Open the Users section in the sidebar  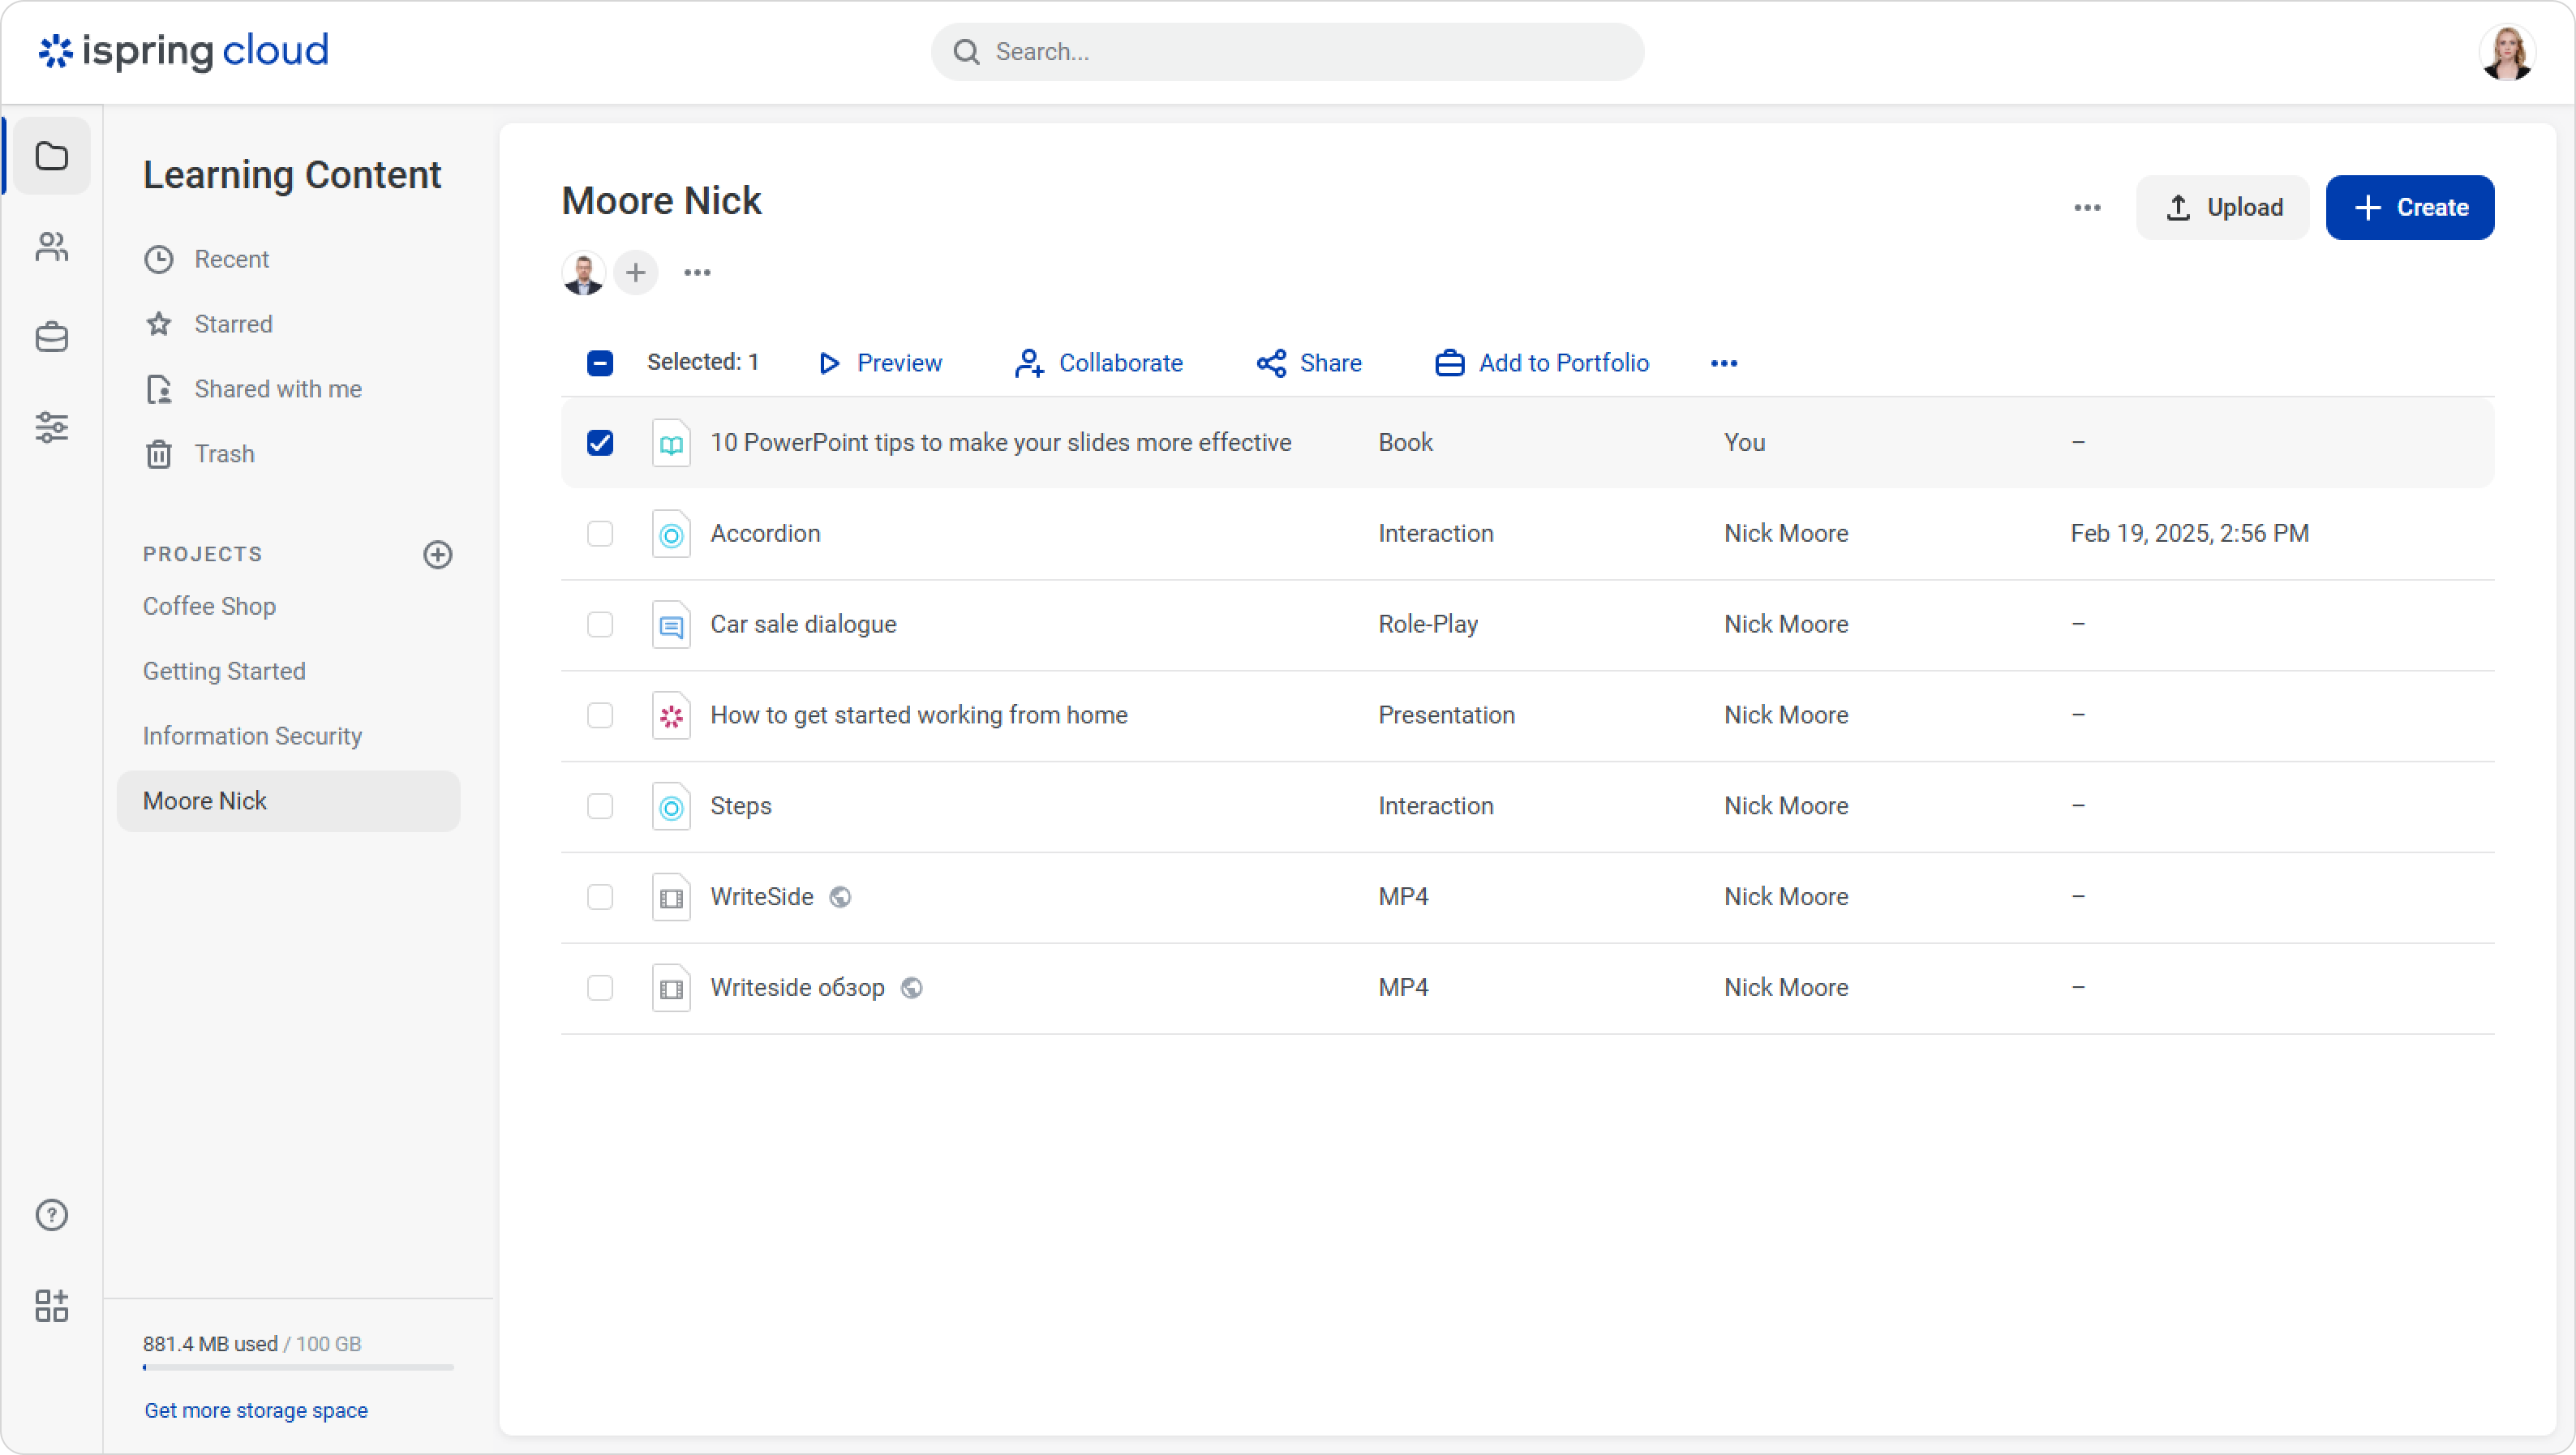[x=51, y=247]
